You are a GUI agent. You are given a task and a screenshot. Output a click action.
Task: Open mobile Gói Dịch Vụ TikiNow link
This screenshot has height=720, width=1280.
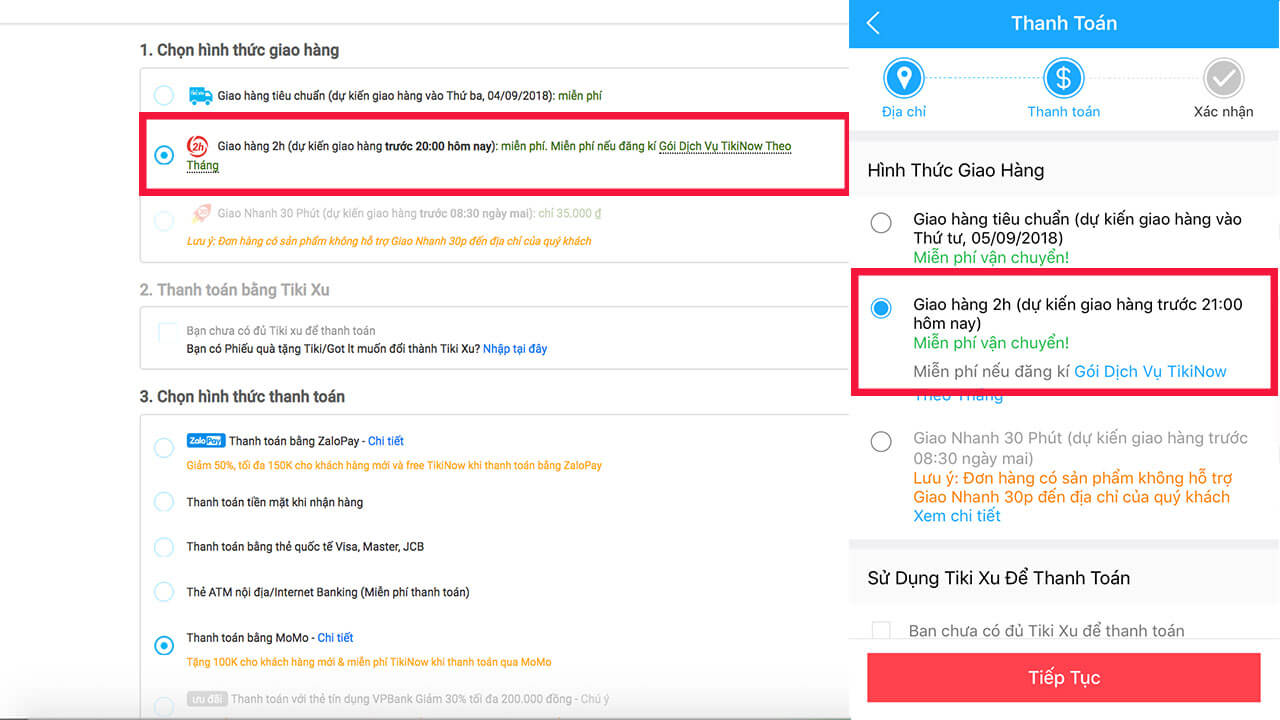point(1150,372)
